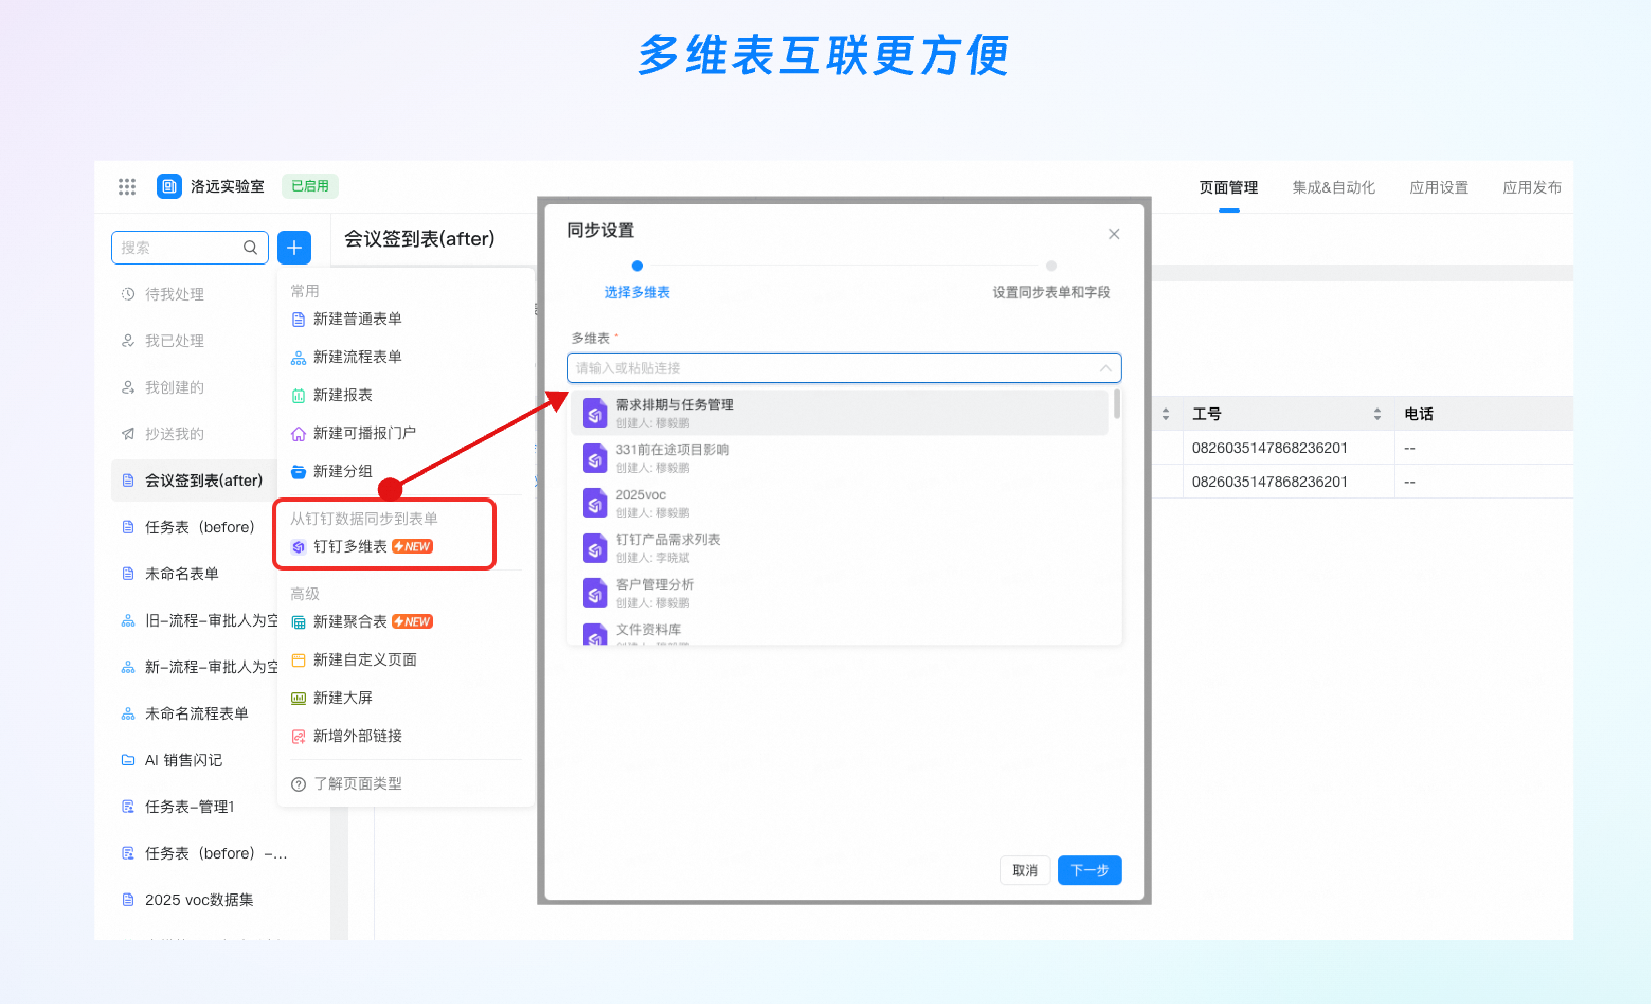Screen dimensions: 1651x1004
Task: Click the 取消 button
Action: coord(1025,870)
